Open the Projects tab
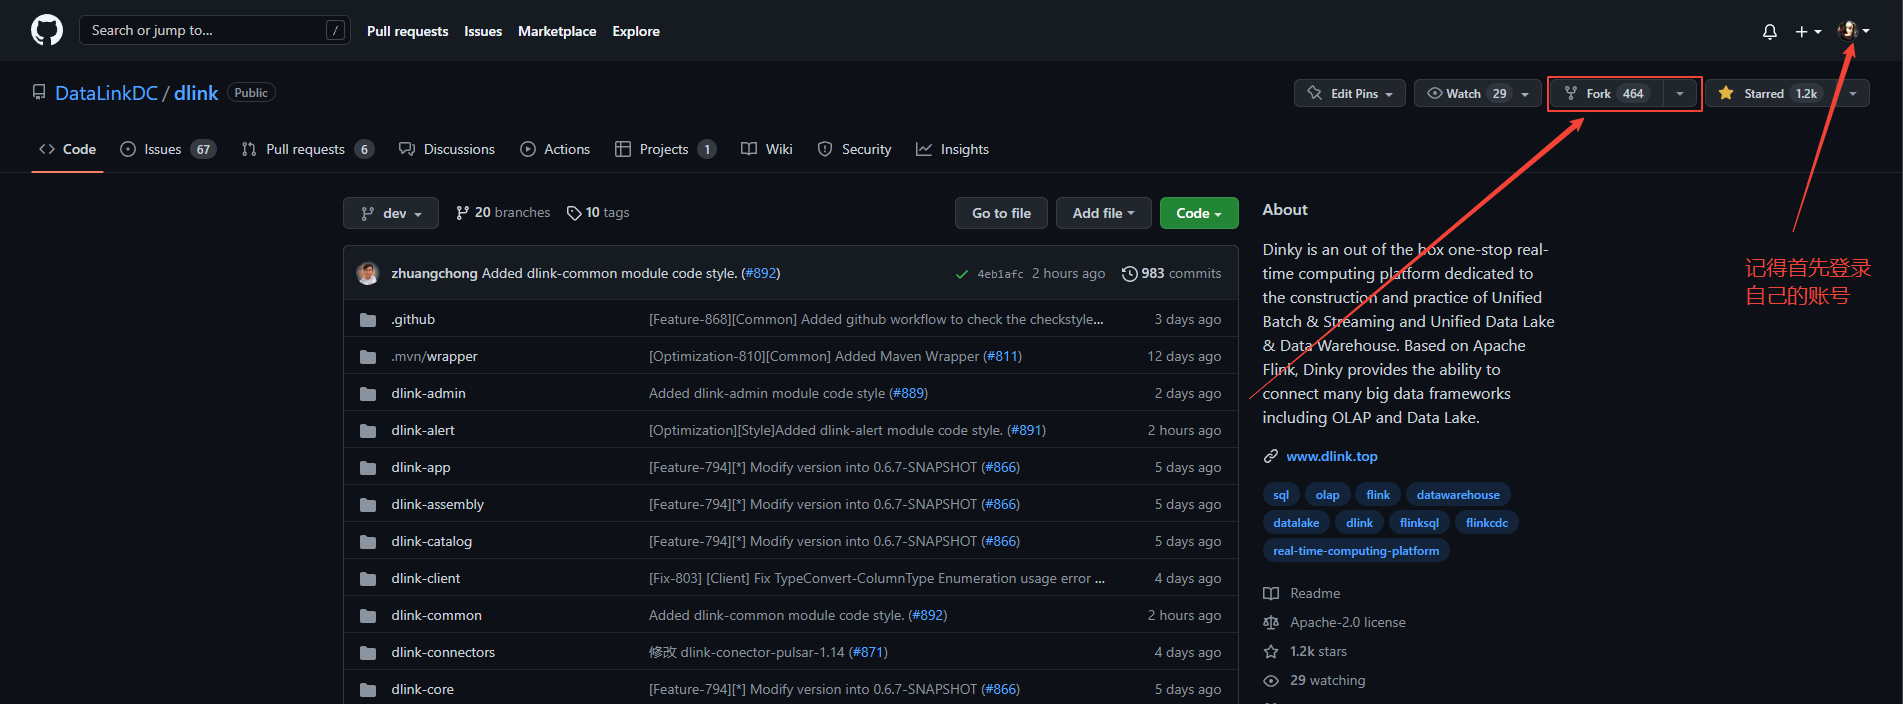This screenshot has width=1903, height=704. click(665, 149)
